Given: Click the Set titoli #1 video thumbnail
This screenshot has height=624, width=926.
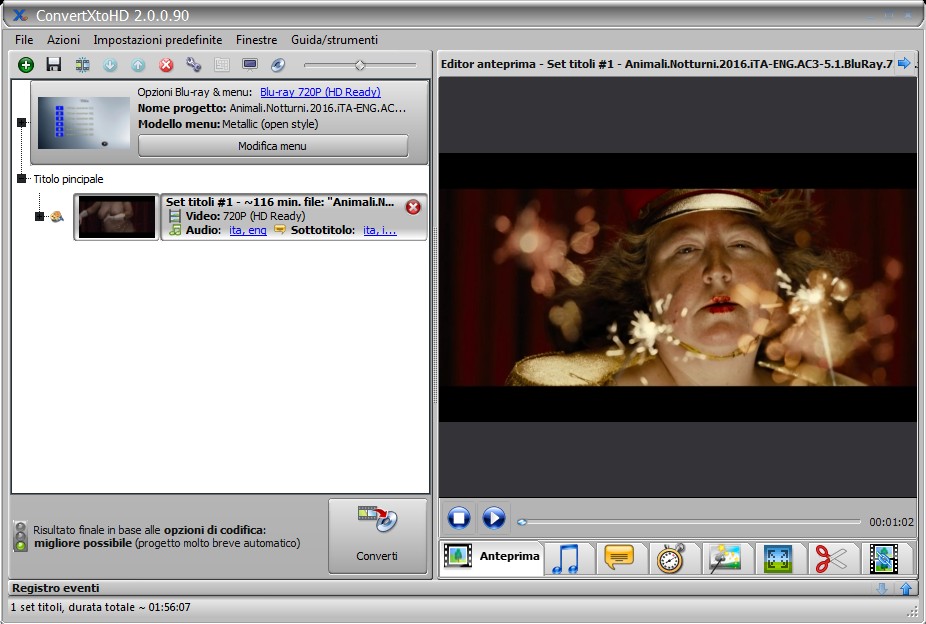Looking at the screenshot, I should (x=116, y=217).
